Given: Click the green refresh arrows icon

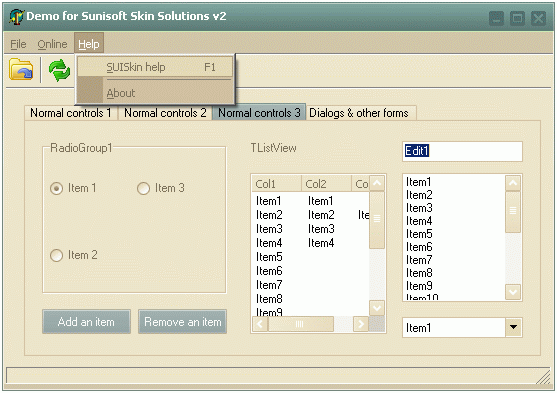Looking at the screenshot, I should click(59, 70).
